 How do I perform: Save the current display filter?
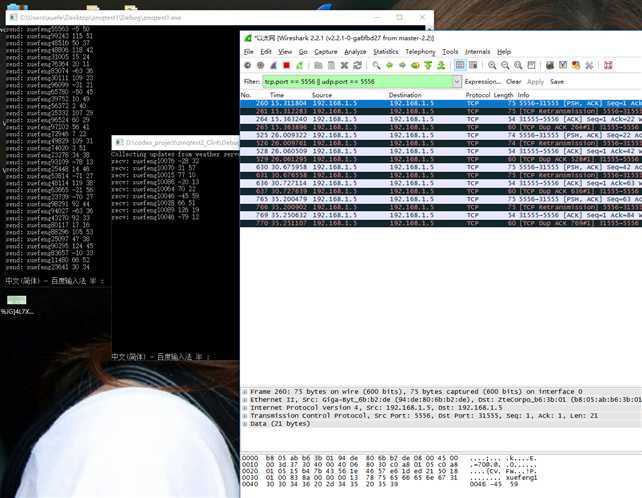coord(557,81)
